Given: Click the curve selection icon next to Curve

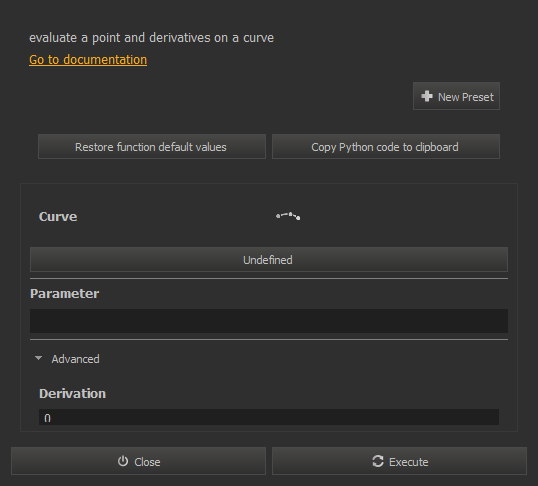Looking at the screenshot, I should pyautogui.click(x=288, y=216).
